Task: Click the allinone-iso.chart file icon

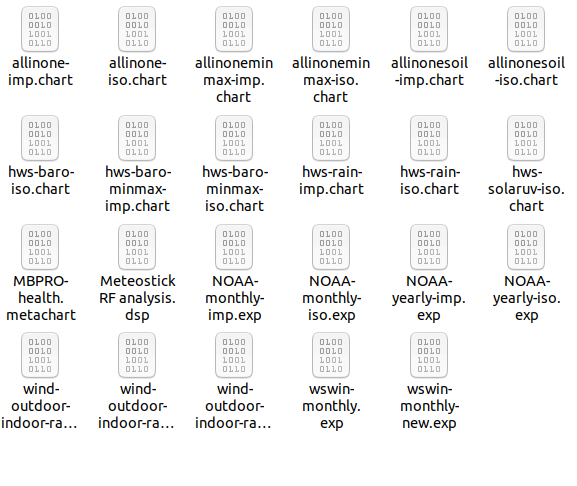Action: tap(137, 29)
